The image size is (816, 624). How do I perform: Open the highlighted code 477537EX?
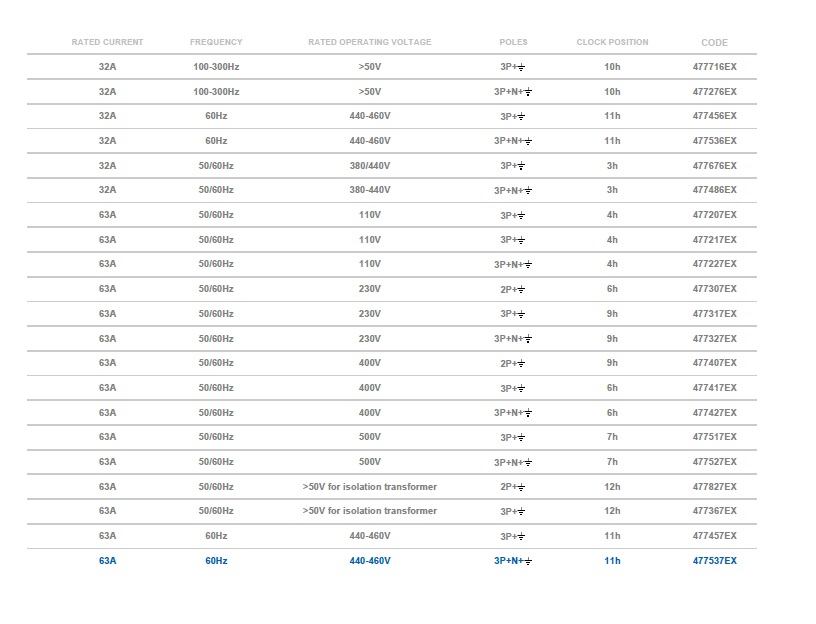pyautogui.click(x=714, y=561)
